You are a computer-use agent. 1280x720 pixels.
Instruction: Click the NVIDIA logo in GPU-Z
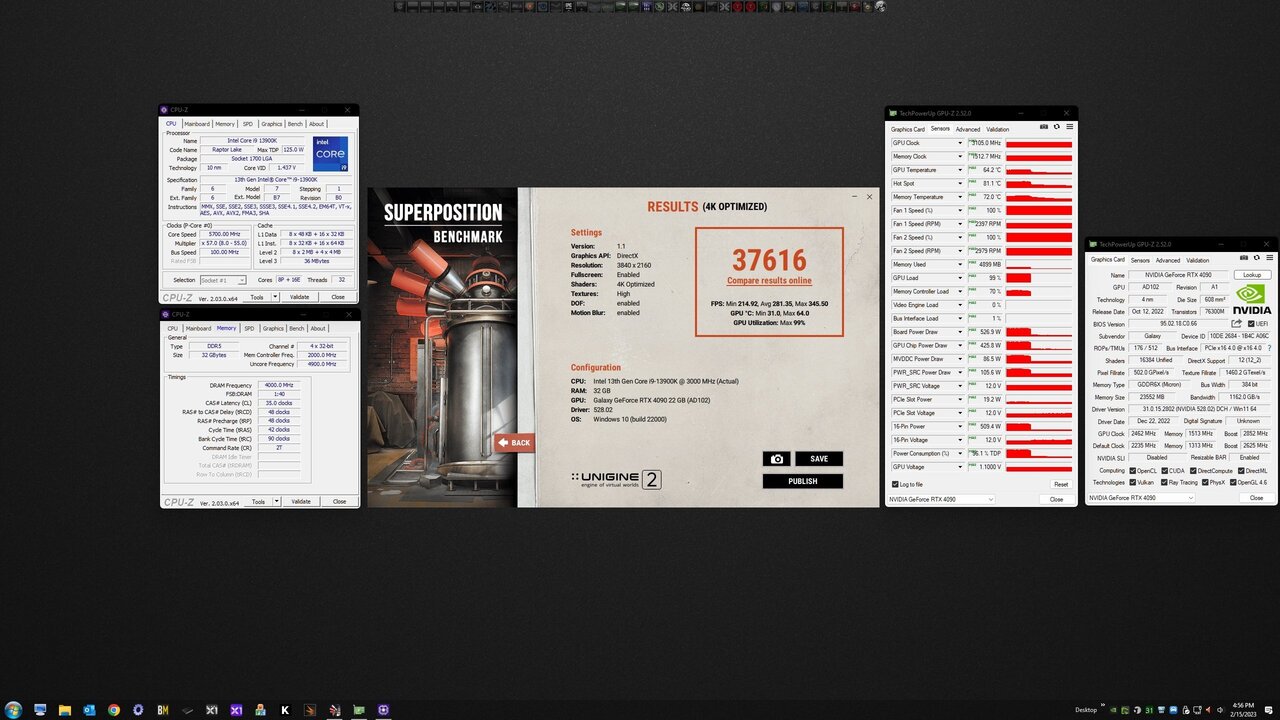click(1253, 299)
